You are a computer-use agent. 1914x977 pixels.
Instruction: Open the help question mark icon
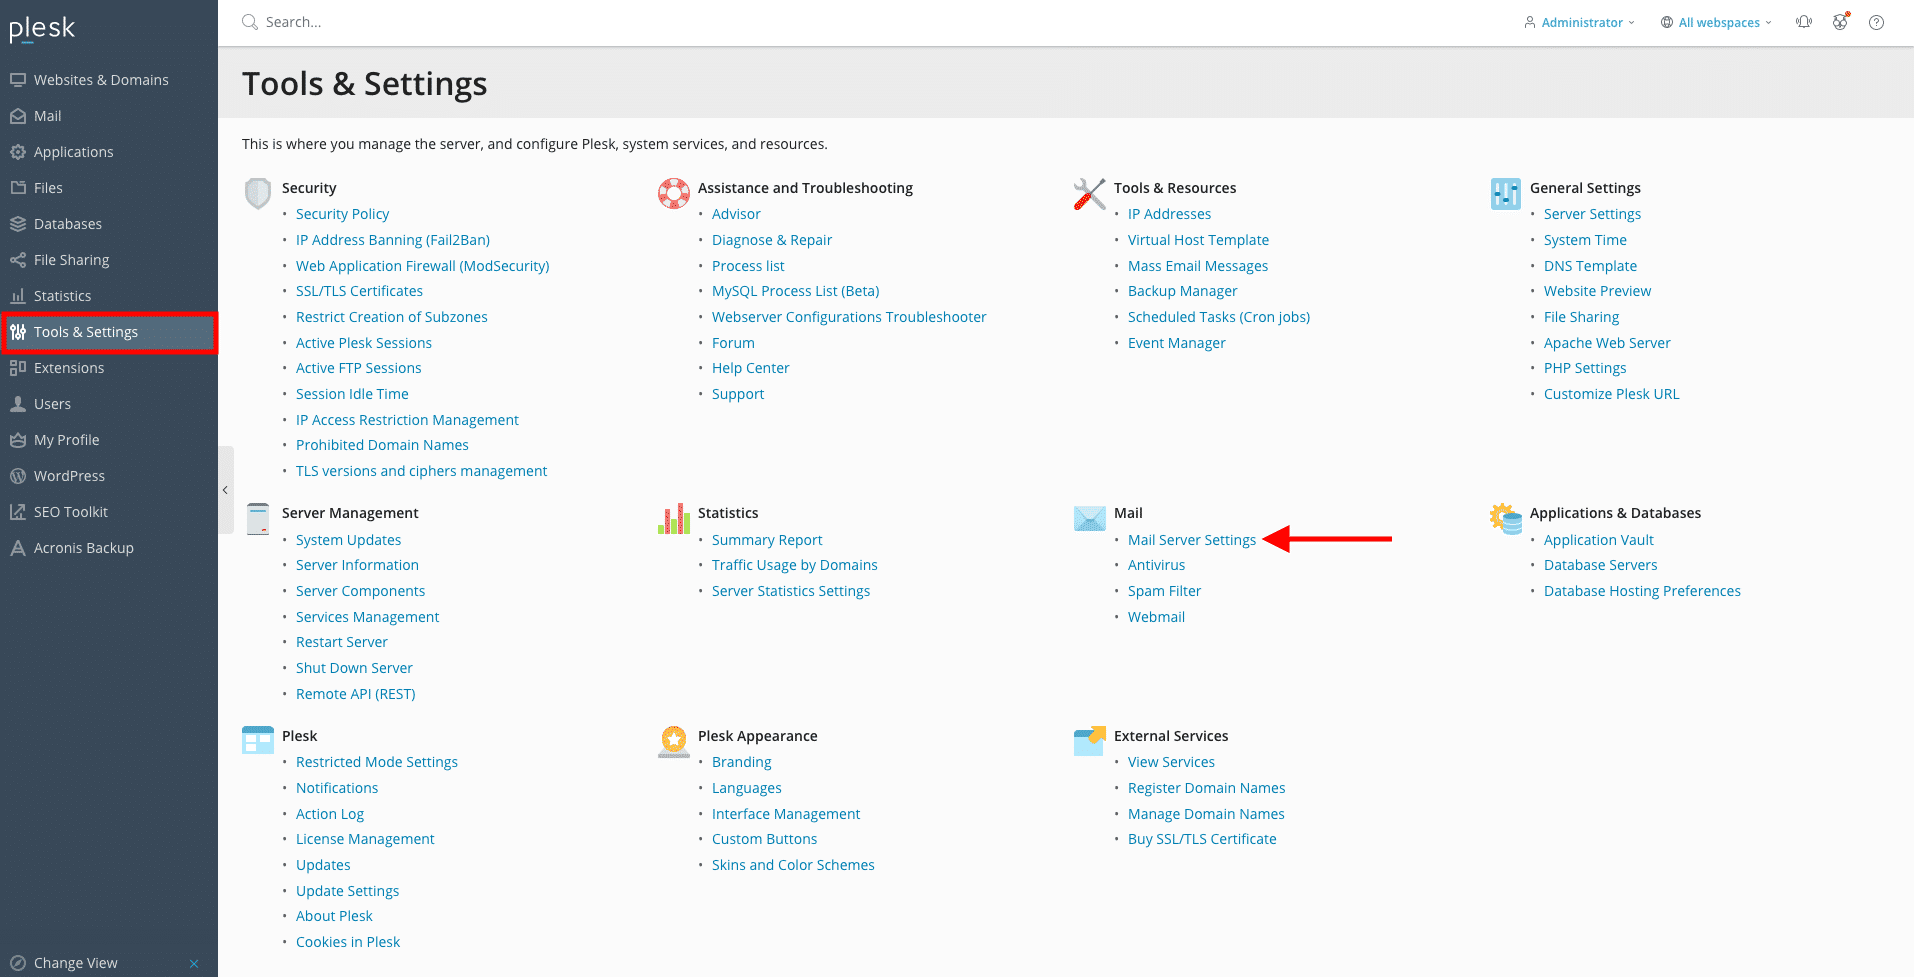click(x=1877, y=22)
